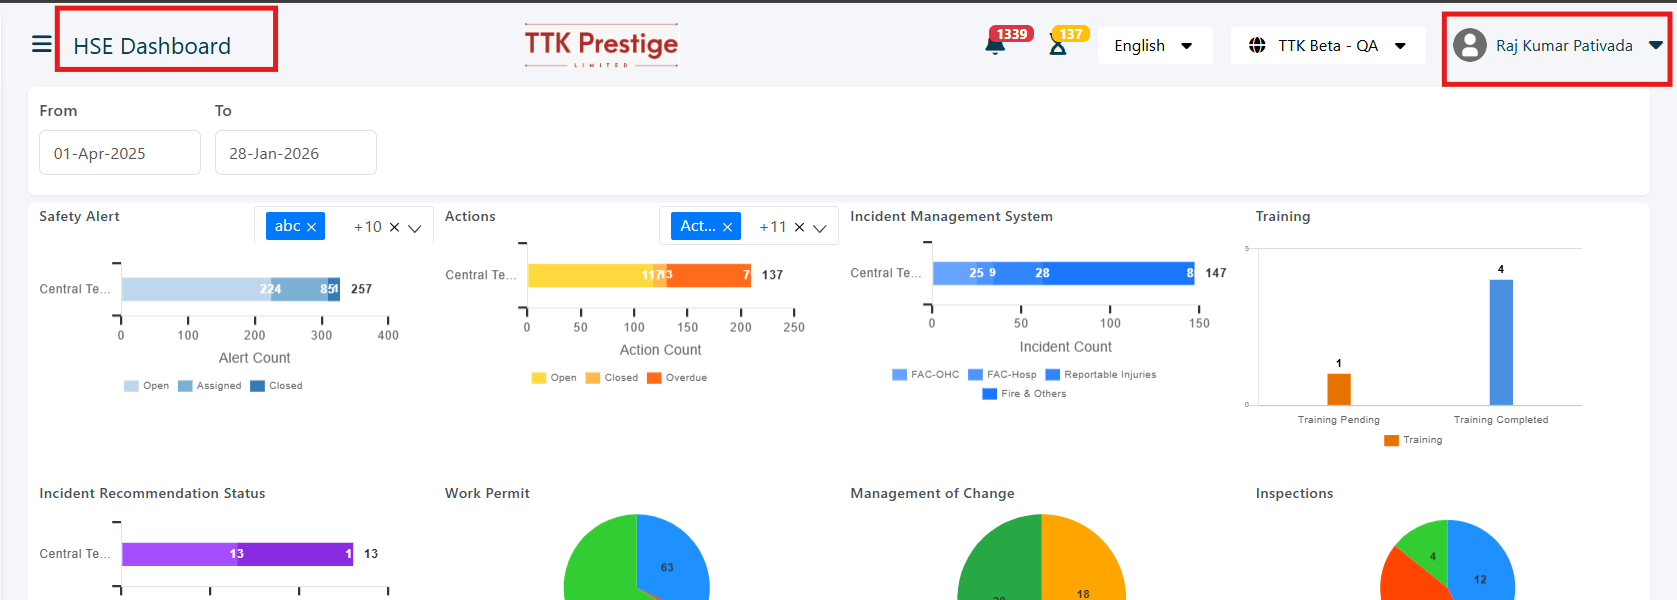Toggle the Overdue series in Actions legend
This screenshot has height=600, width=1677.
(x=677, y=378)
